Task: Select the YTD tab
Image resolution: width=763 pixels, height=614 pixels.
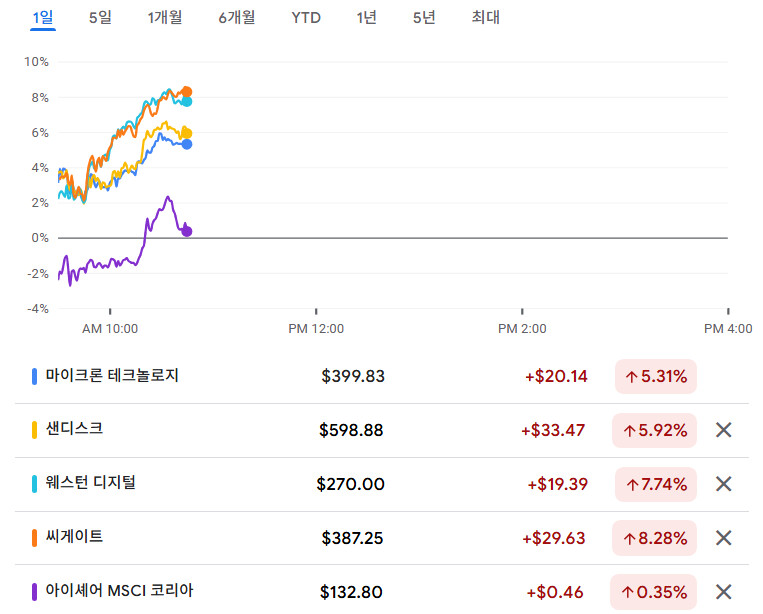Action: tap(306, 17)
